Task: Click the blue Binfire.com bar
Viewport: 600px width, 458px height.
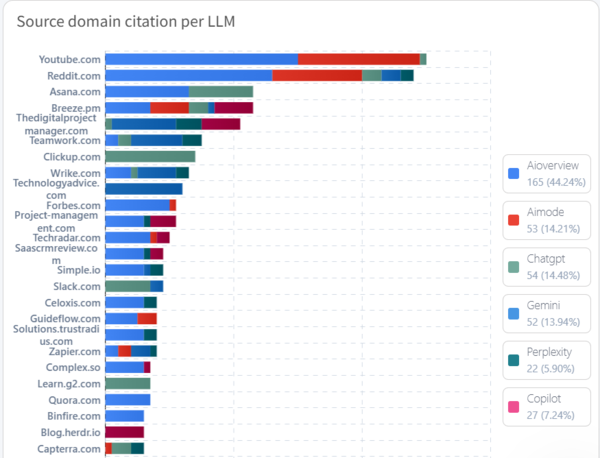Action: (x=124, y=416)
